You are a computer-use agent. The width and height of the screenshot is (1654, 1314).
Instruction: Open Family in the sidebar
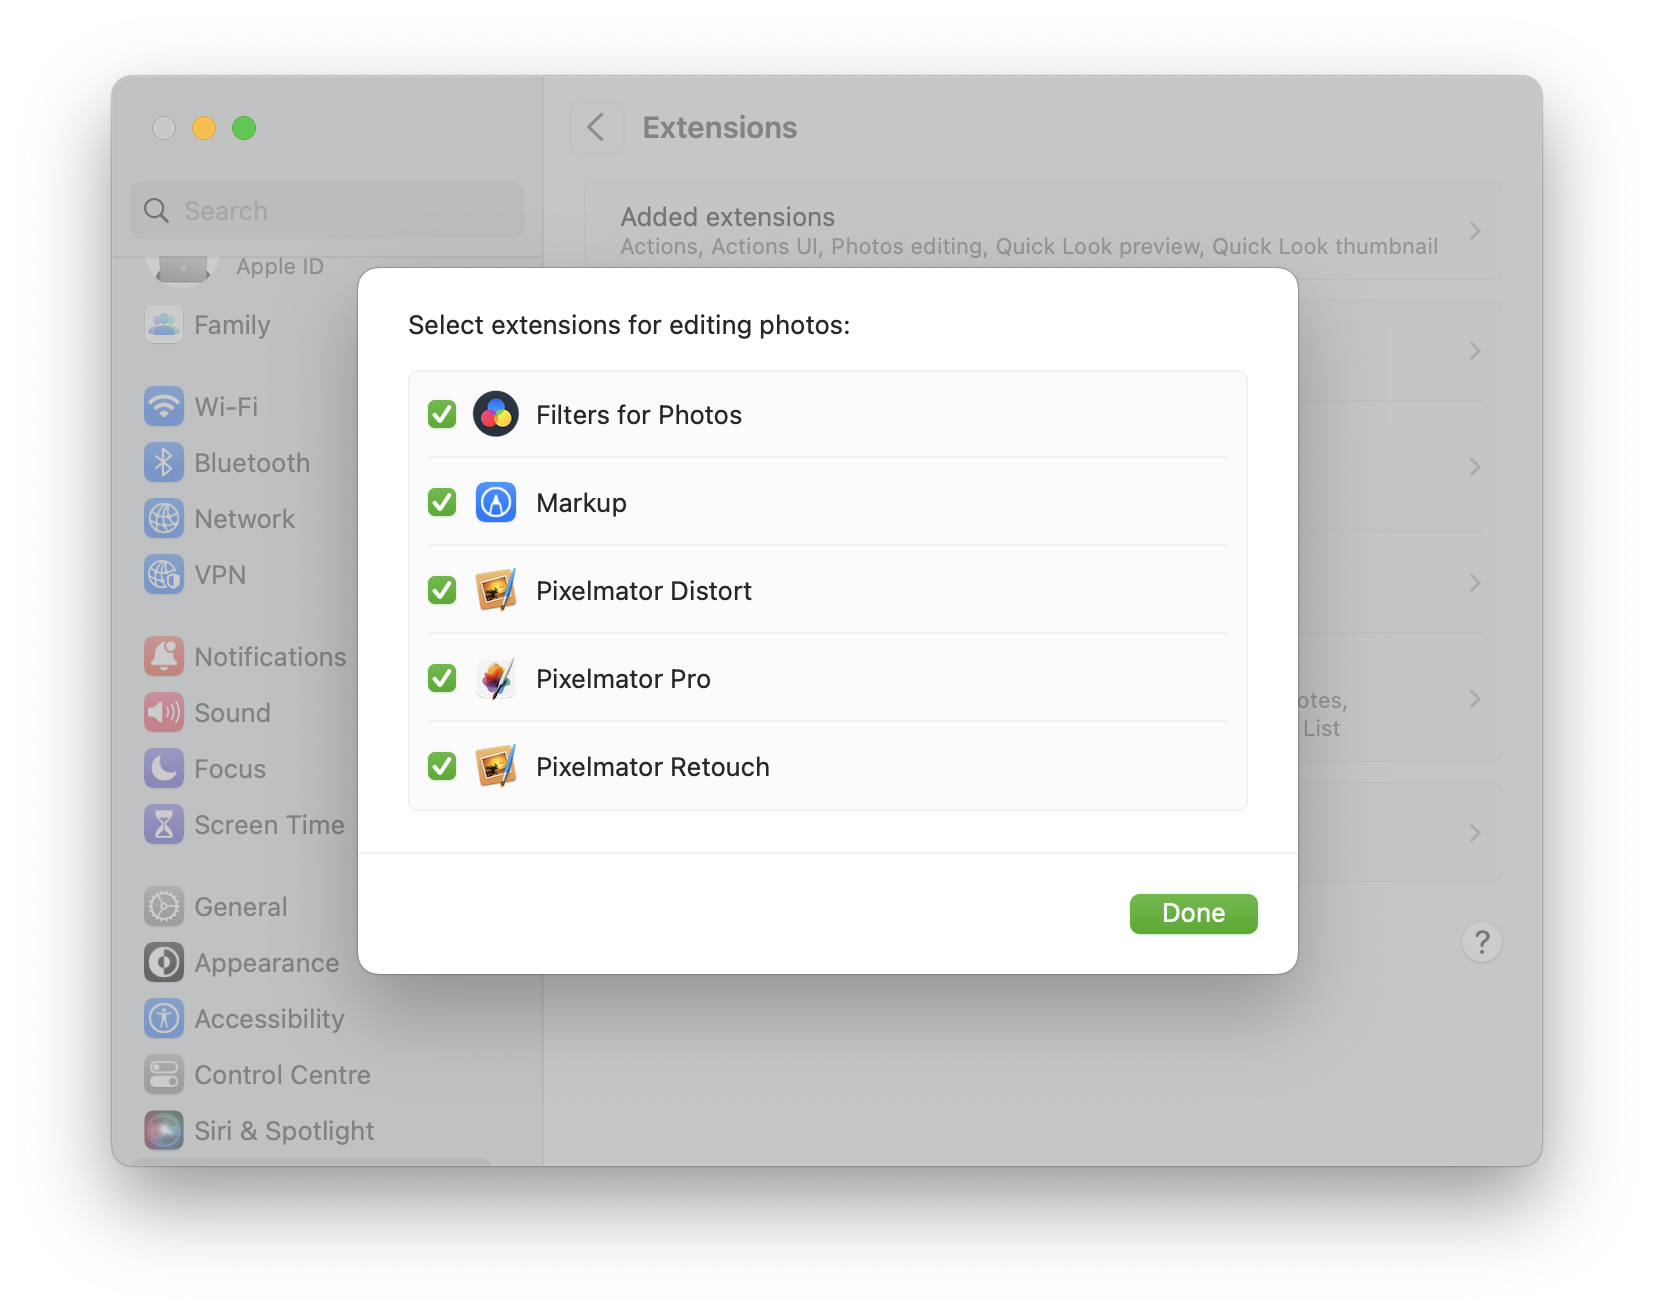pyautogui.click(x=232, y=325)
